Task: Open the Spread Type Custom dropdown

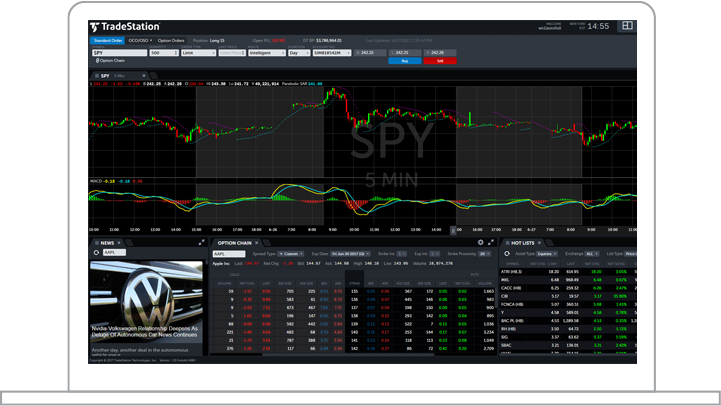Action: pyautogui.click(x=291, y=254)
